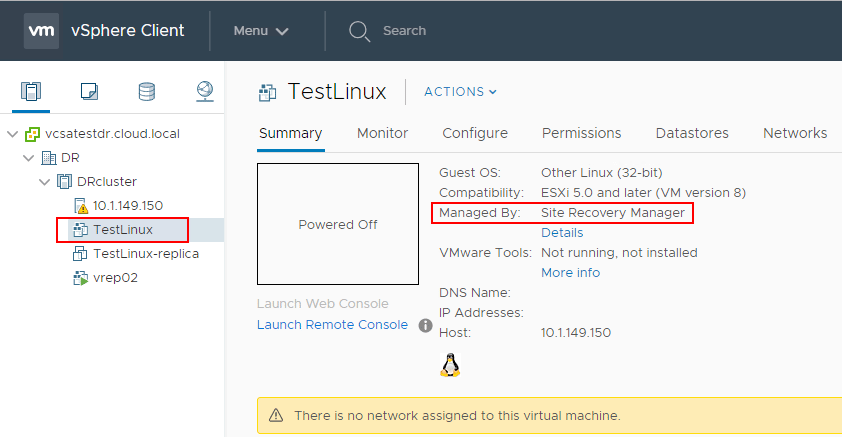The width and height of the screenshot is (842, 437).
Task: Click the Linux penguin icon
Action: pyautogui.click(x=450, y=366)
